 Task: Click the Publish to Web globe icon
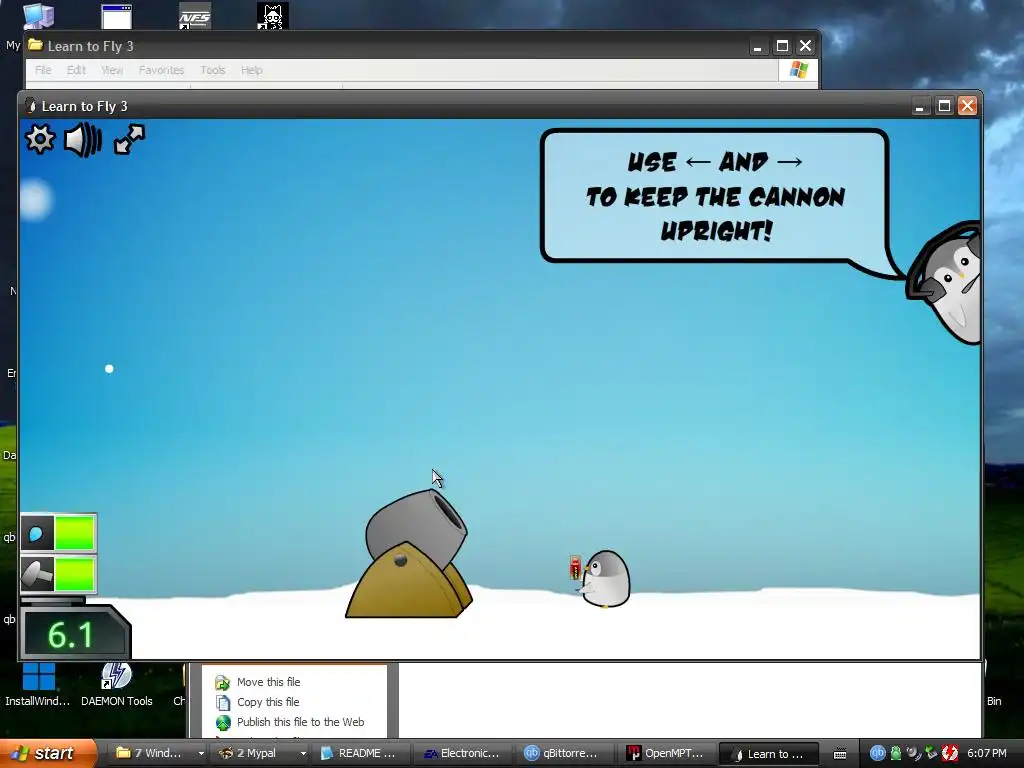click(x=223, y=722)
